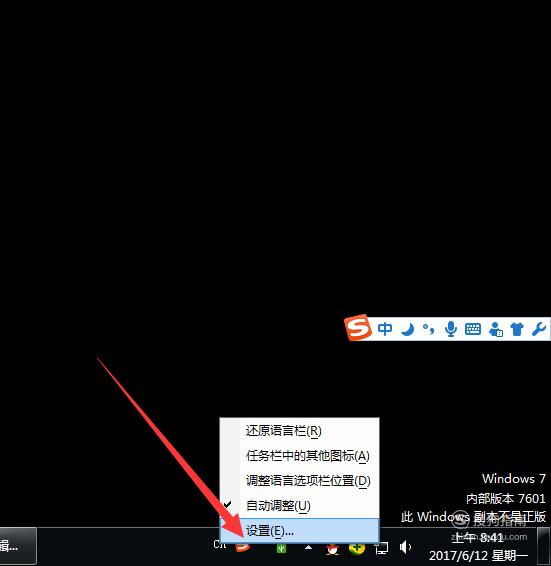Toggle the checked 自动调整(U) menu option
The width and height of the screenshot is (551, 566).
coord(299,505)
